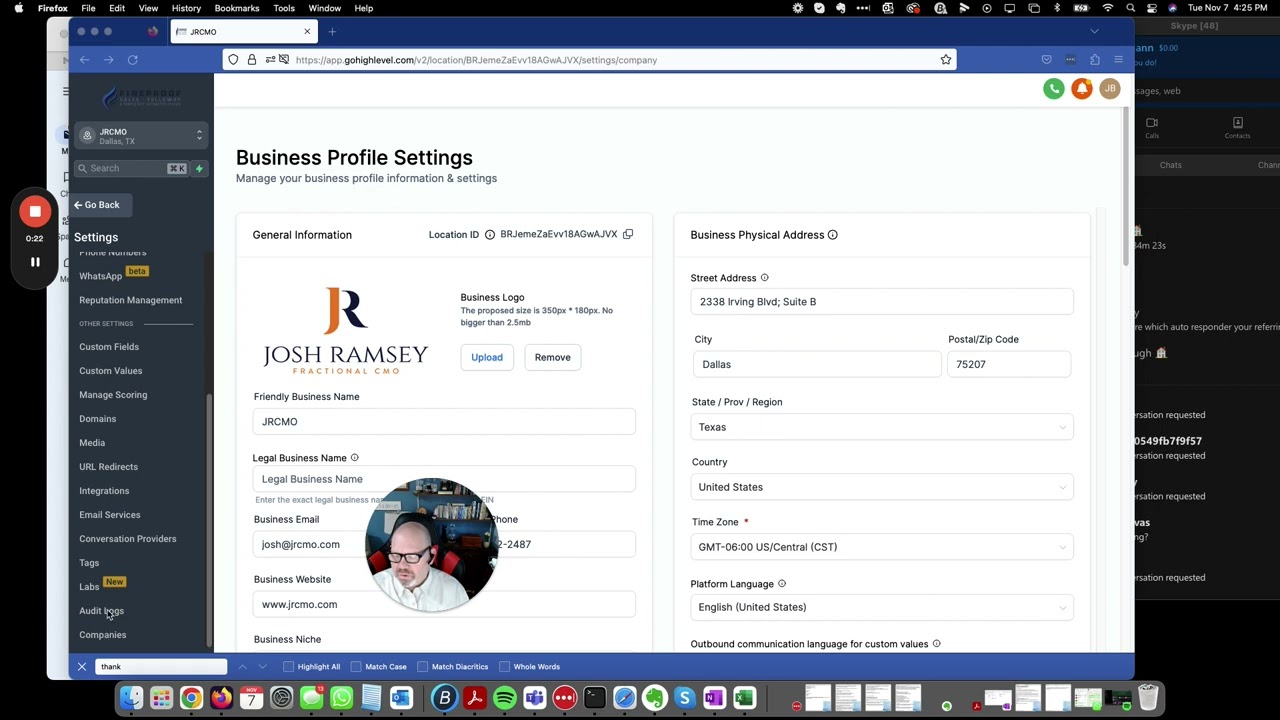Viewport: 1280px width, 720px height.
Task: Copy the Location ID to clipboard
Action: 628,234
